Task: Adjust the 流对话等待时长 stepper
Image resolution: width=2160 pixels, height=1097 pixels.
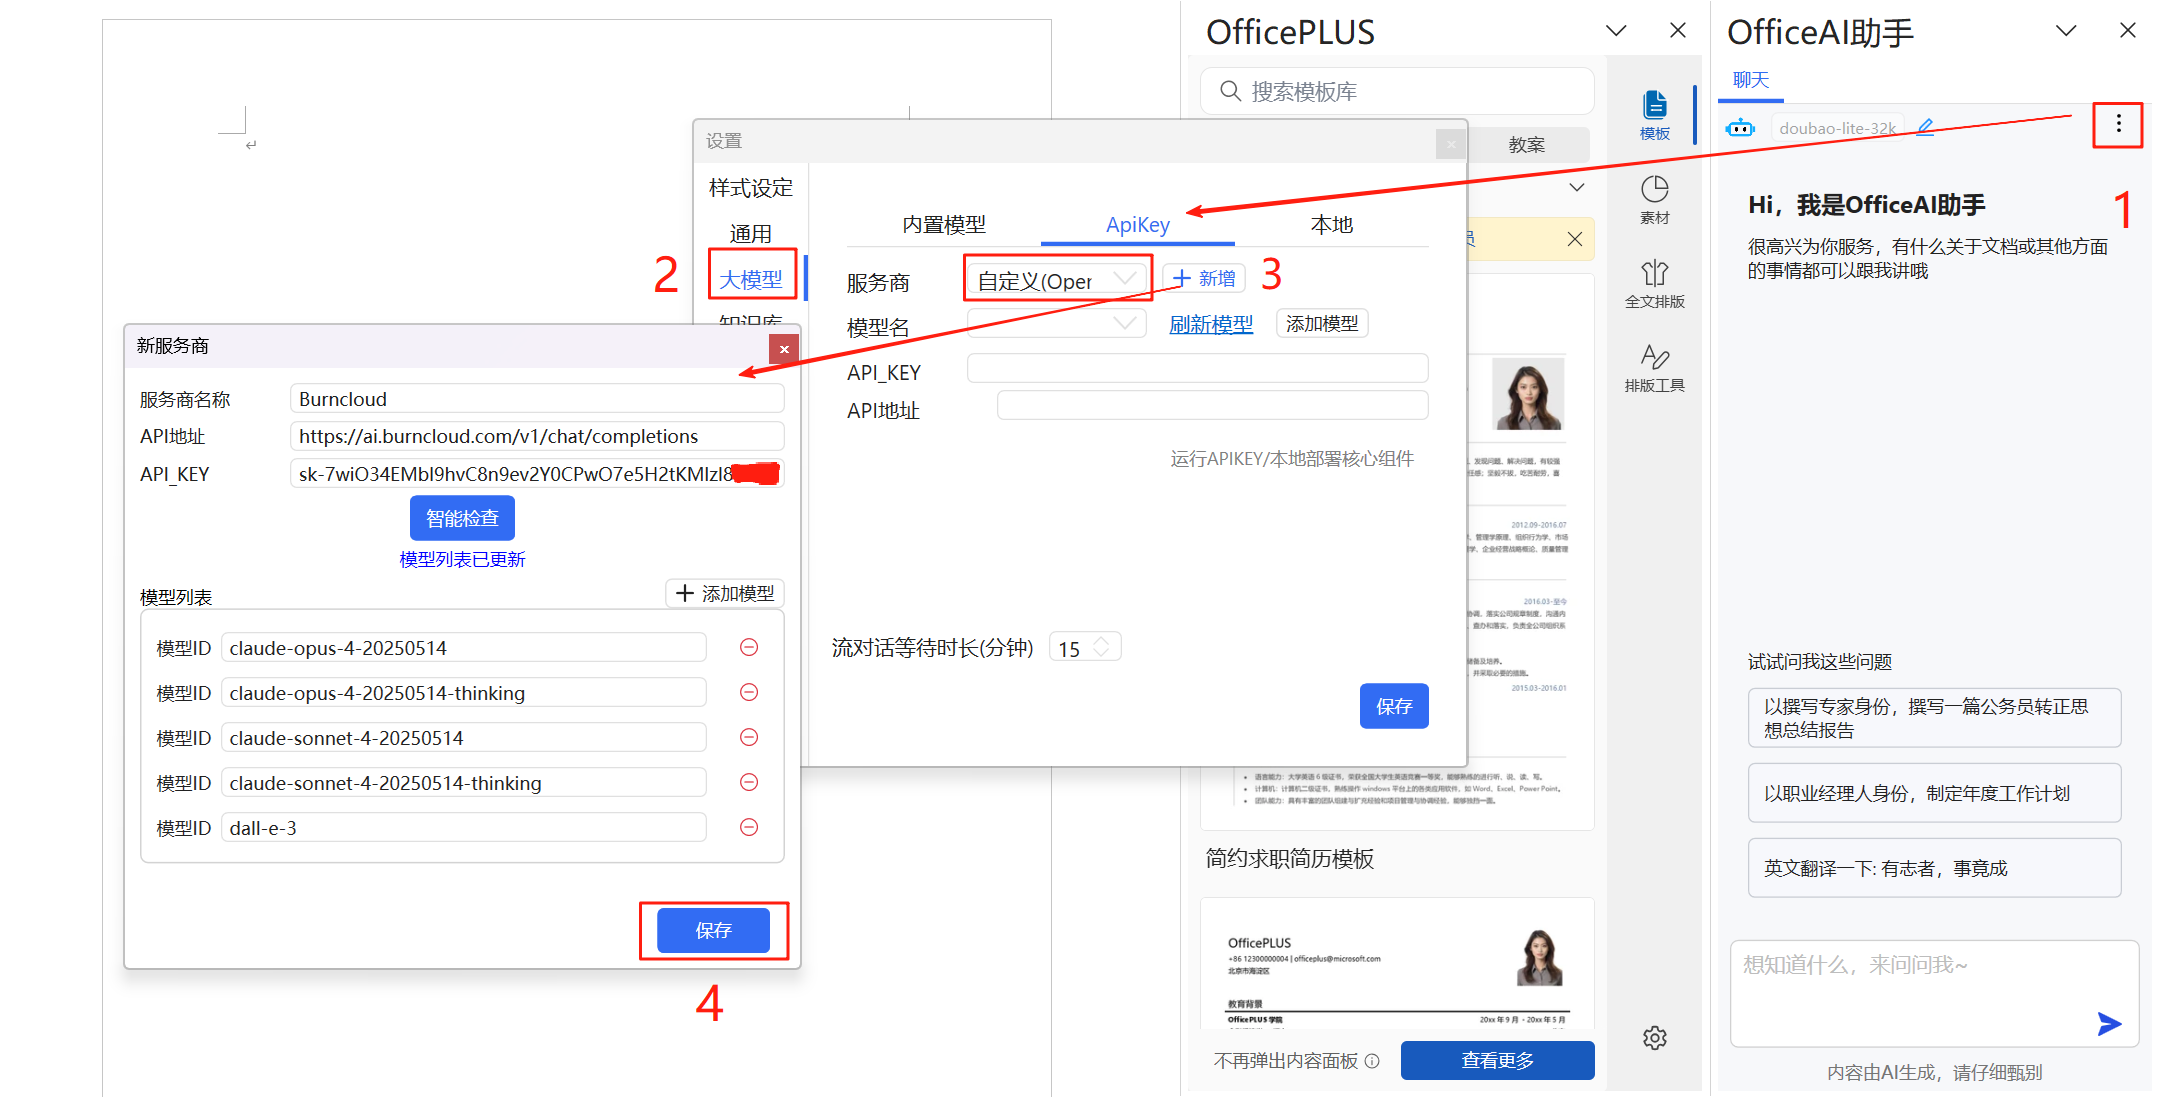Action: coord(1101,647)
